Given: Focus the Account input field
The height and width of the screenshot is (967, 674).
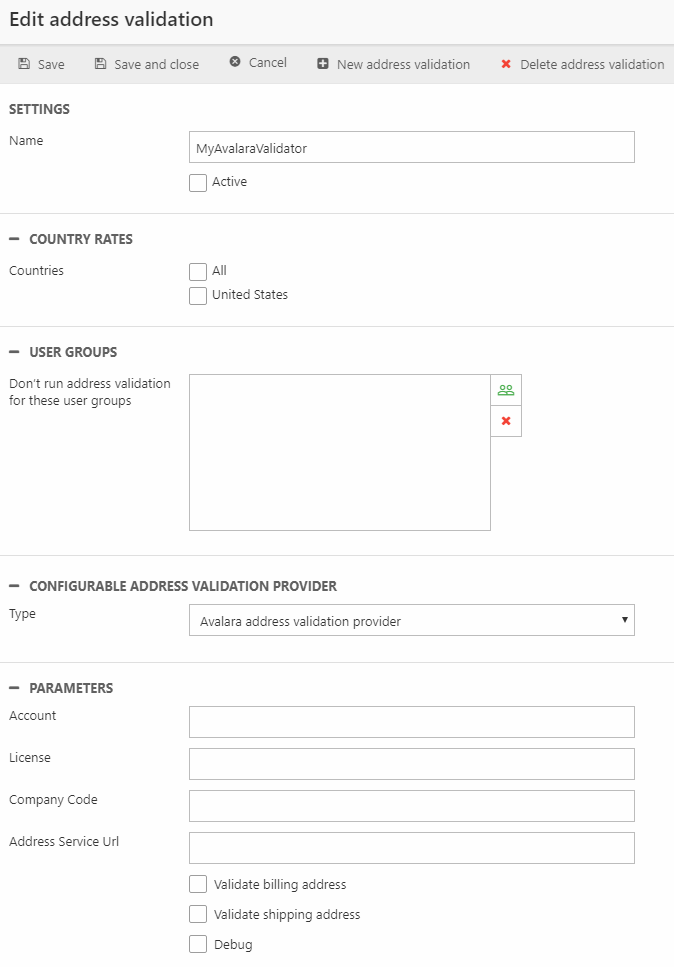Looking at the screenshot, I should coord(411,722).
